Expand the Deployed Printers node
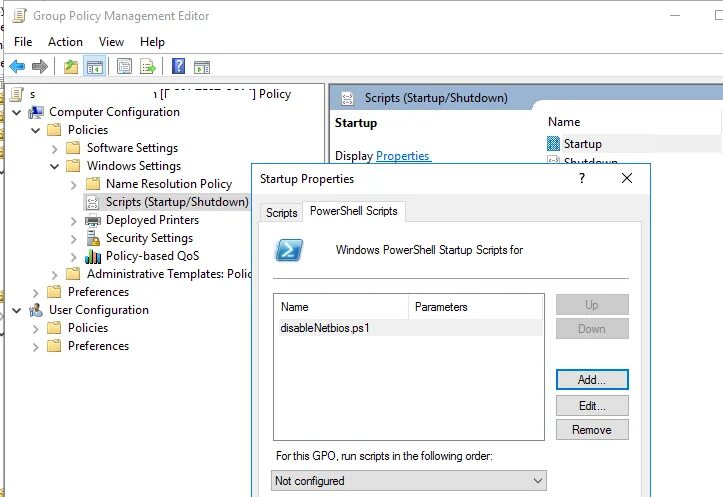The image size is (723, 497). [74, 221]
